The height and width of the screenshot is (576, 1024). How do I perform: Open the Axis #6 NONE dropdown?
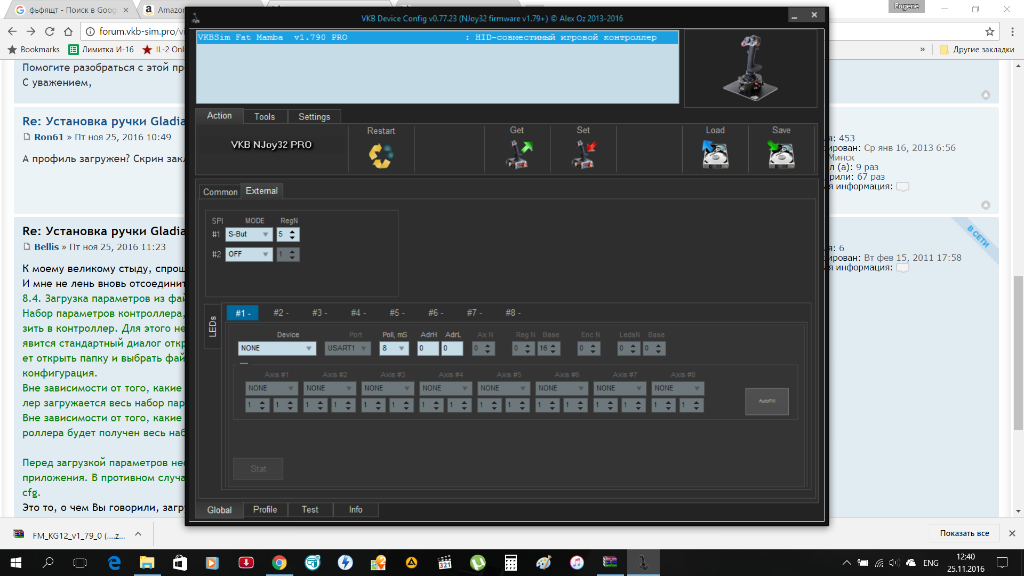pyautogui.click(x=562, y=388)
